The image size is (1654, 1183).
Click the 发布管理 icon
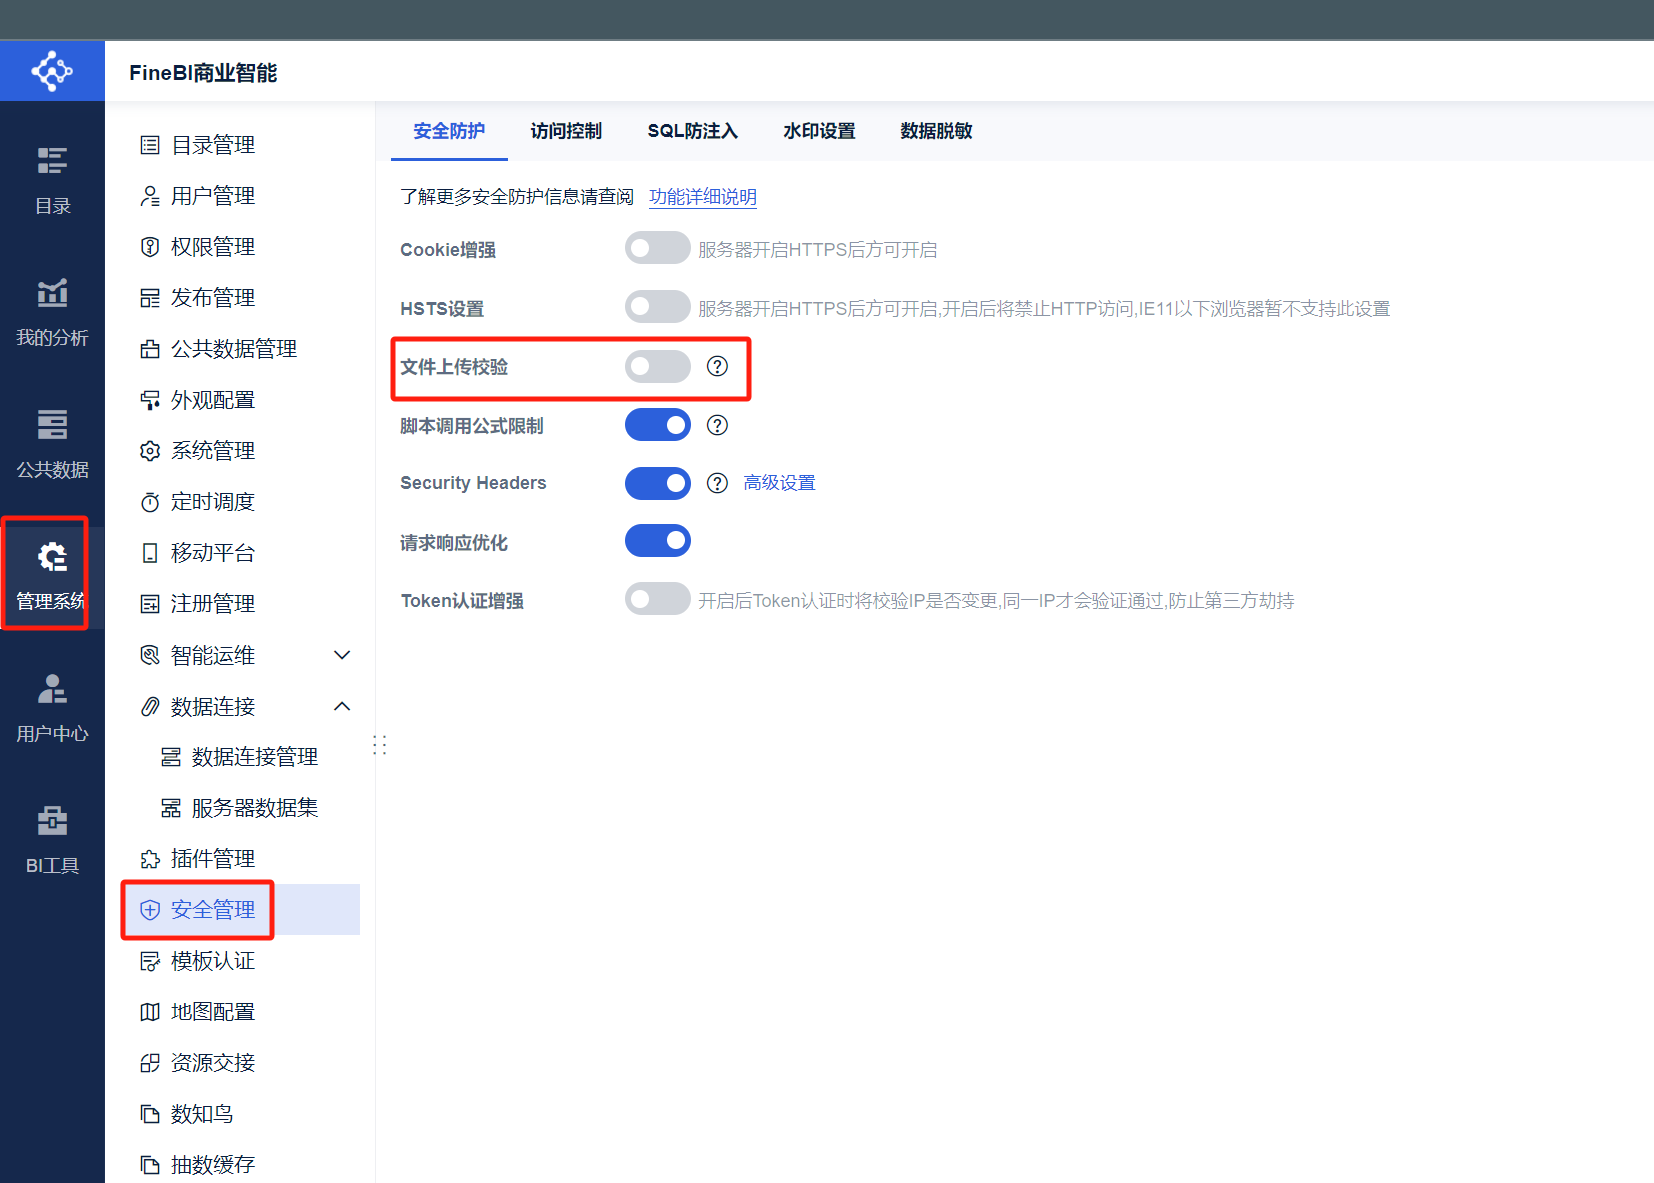(150, 298)
